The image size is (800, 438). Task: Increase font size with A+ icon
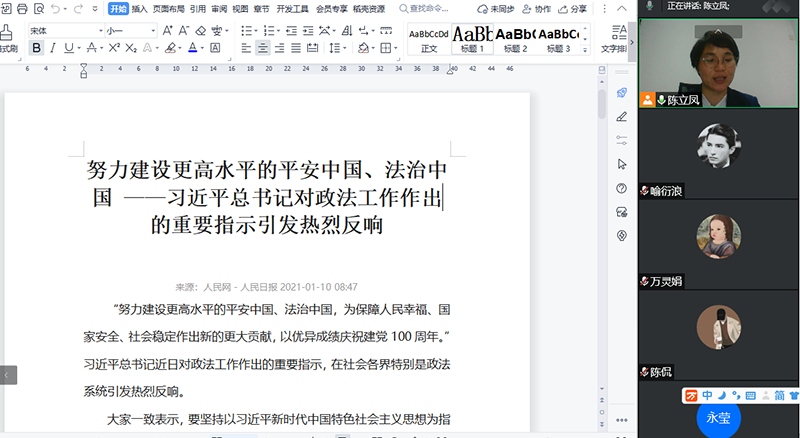(167, 31)
